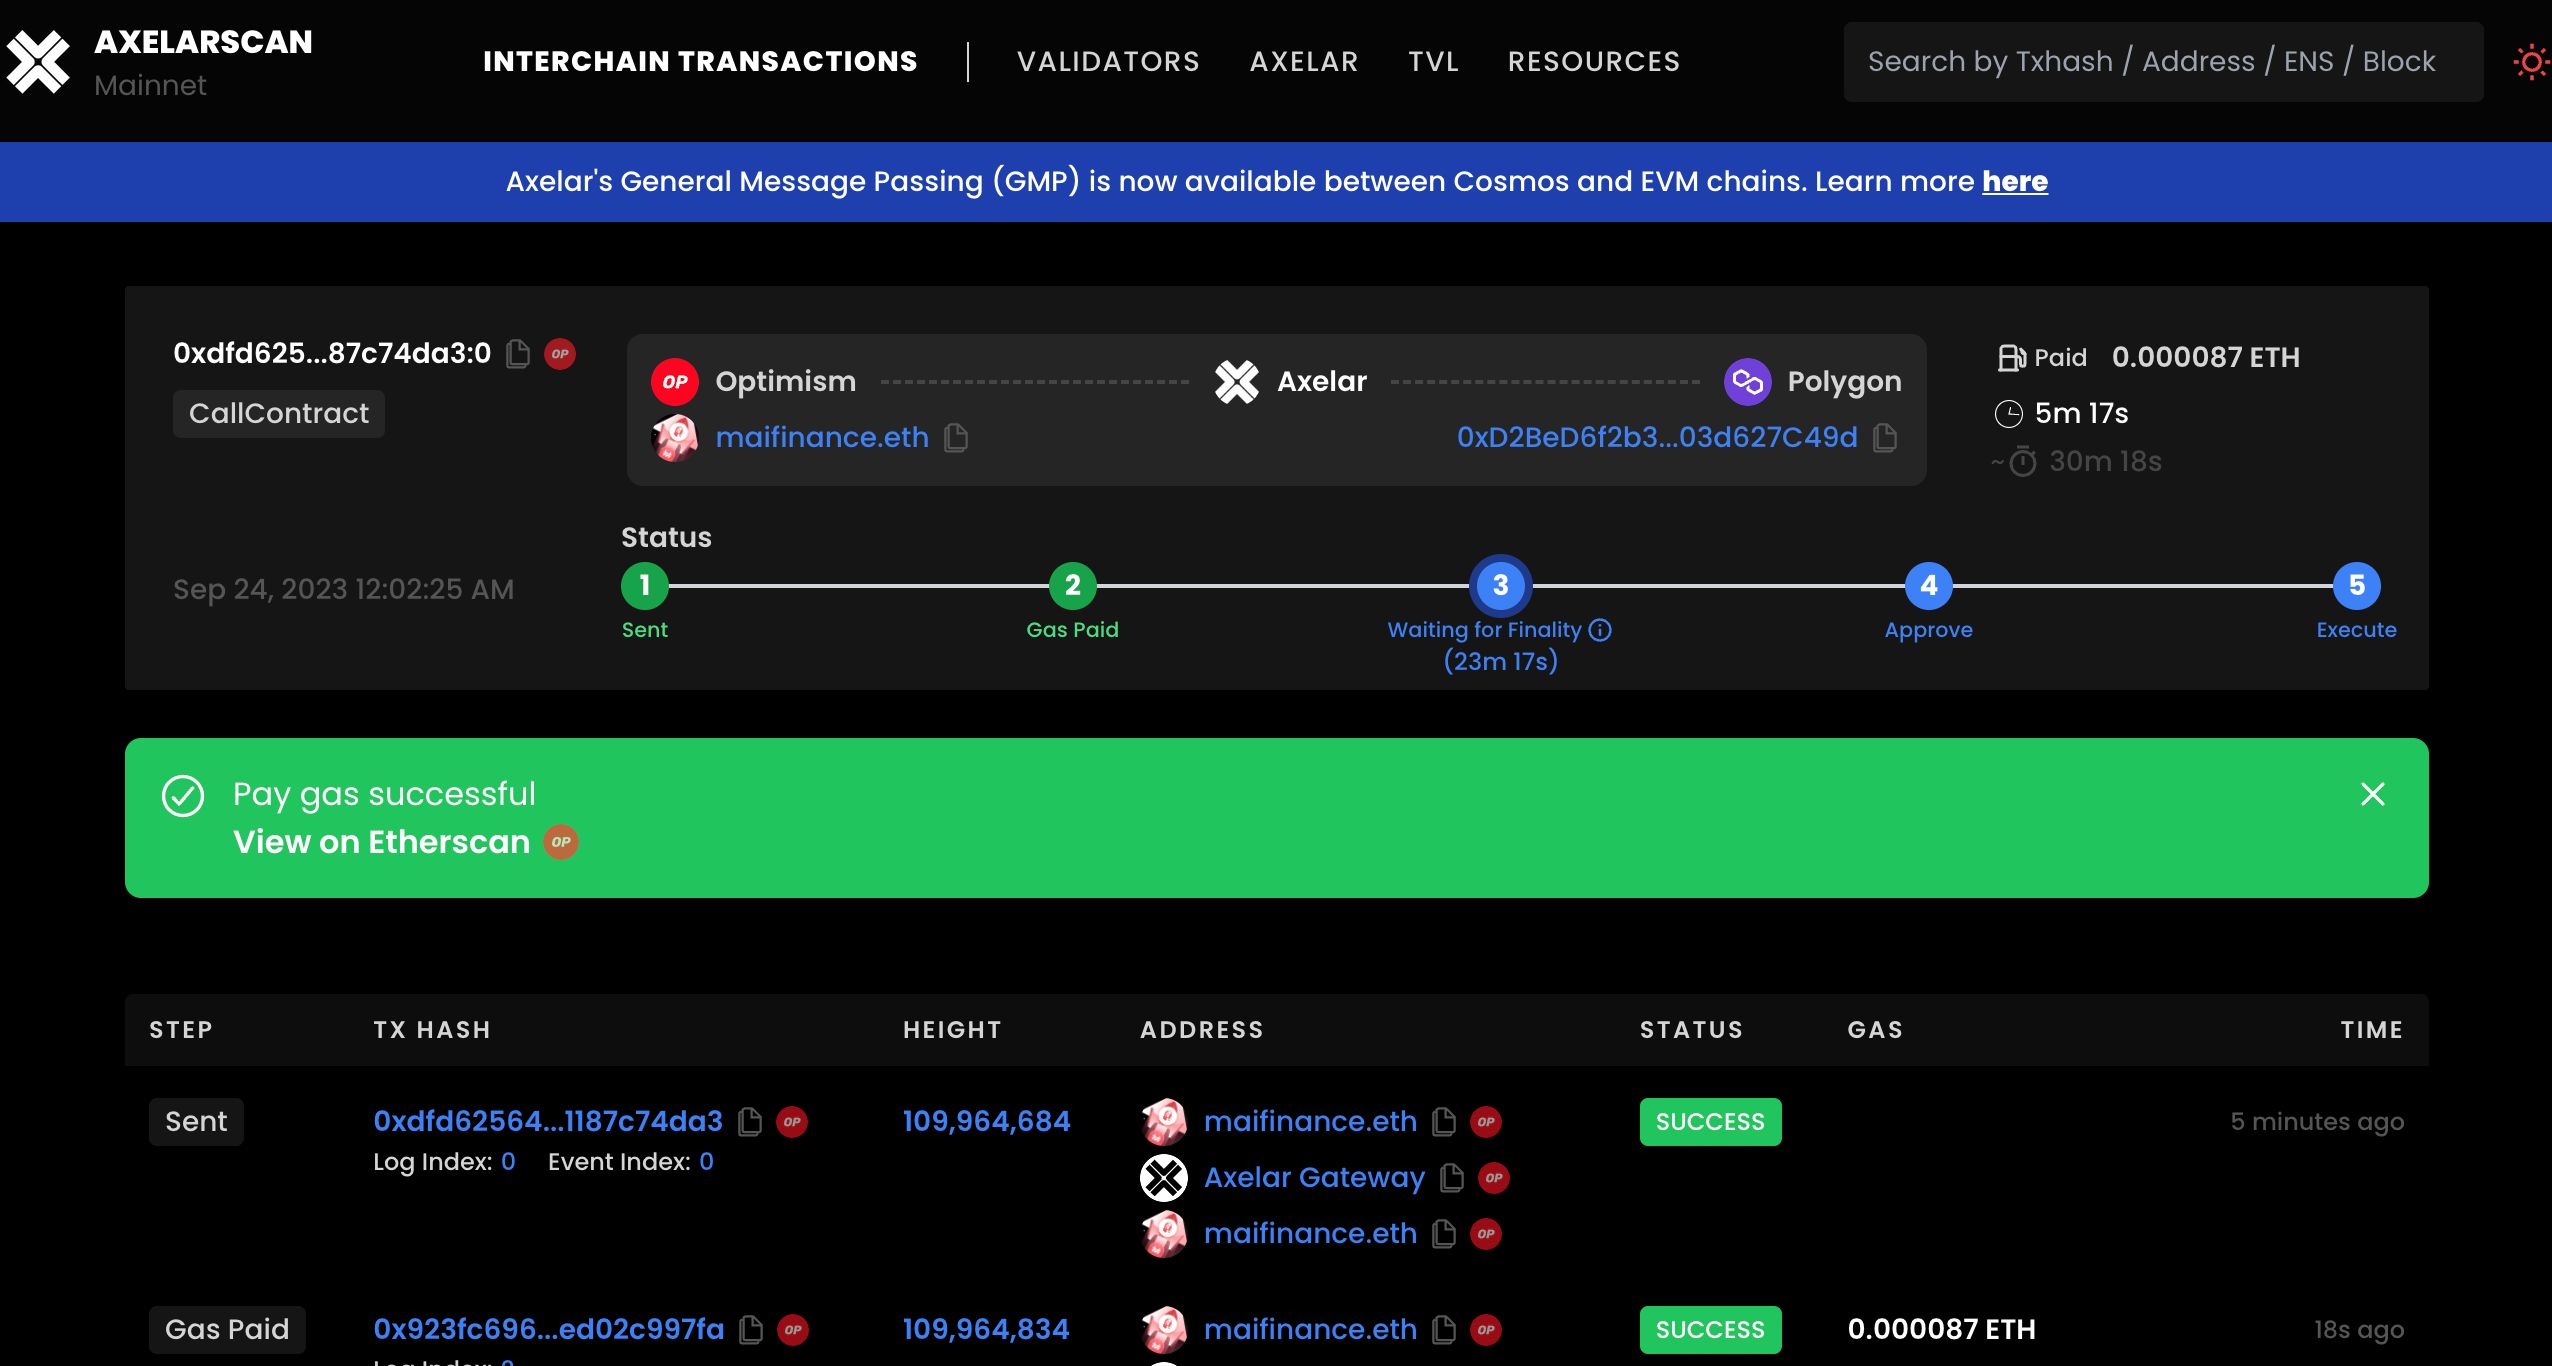This screenshot has width=2552, height=1366.
Task: Focus the Txhash search field
Action: pos(2163,62)
